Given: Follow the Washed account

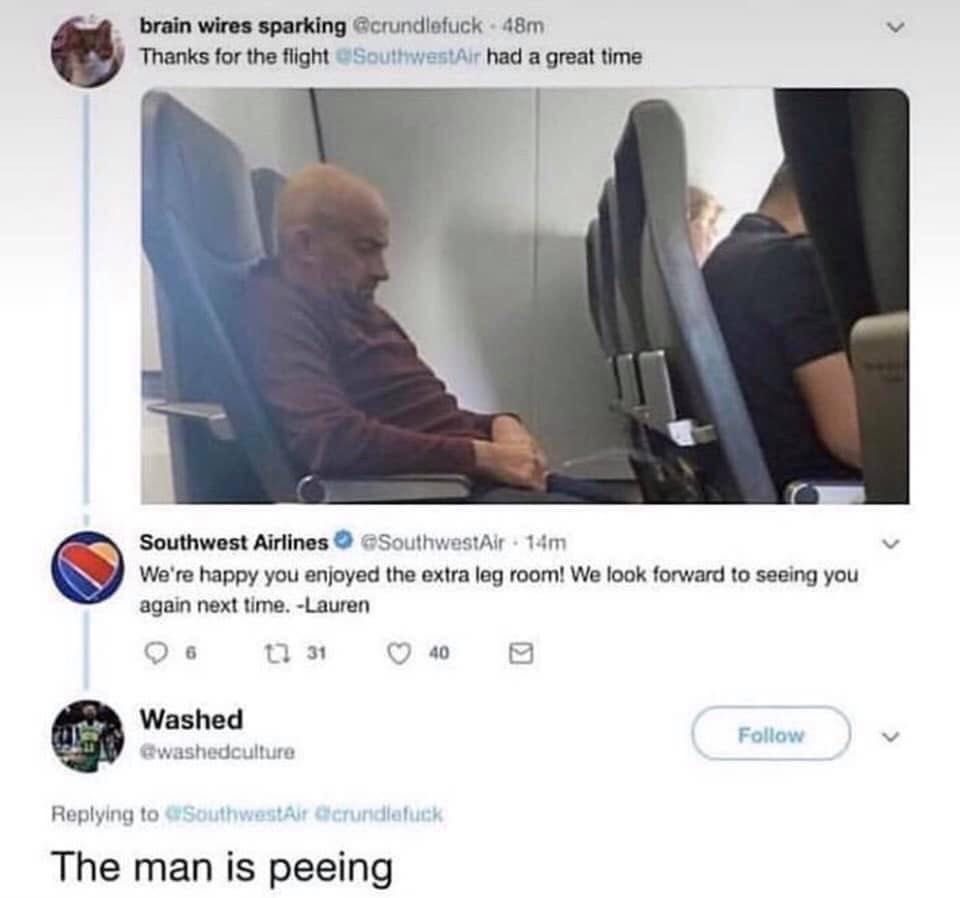Looking at the screenshot, I should pyautogui.click(x=771, y=733).
